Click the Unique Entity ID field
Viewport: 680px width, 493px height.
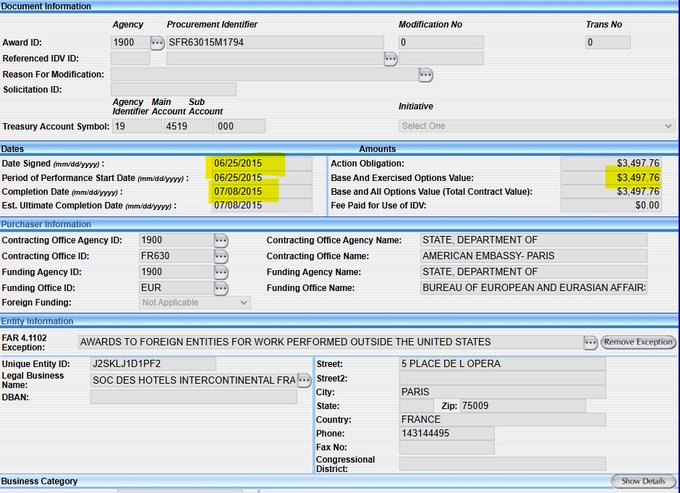[x=152, y=363]
